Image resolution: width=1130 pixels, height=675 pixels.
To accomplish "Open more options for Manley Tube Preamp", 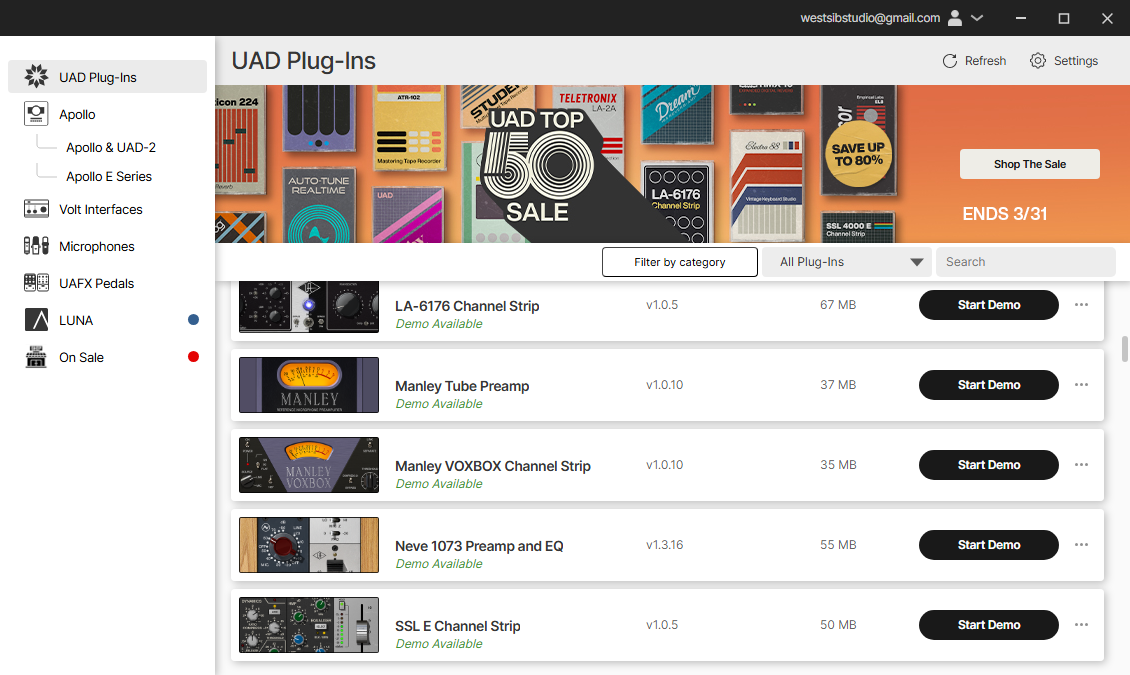I will click(x=1081, y=385).
